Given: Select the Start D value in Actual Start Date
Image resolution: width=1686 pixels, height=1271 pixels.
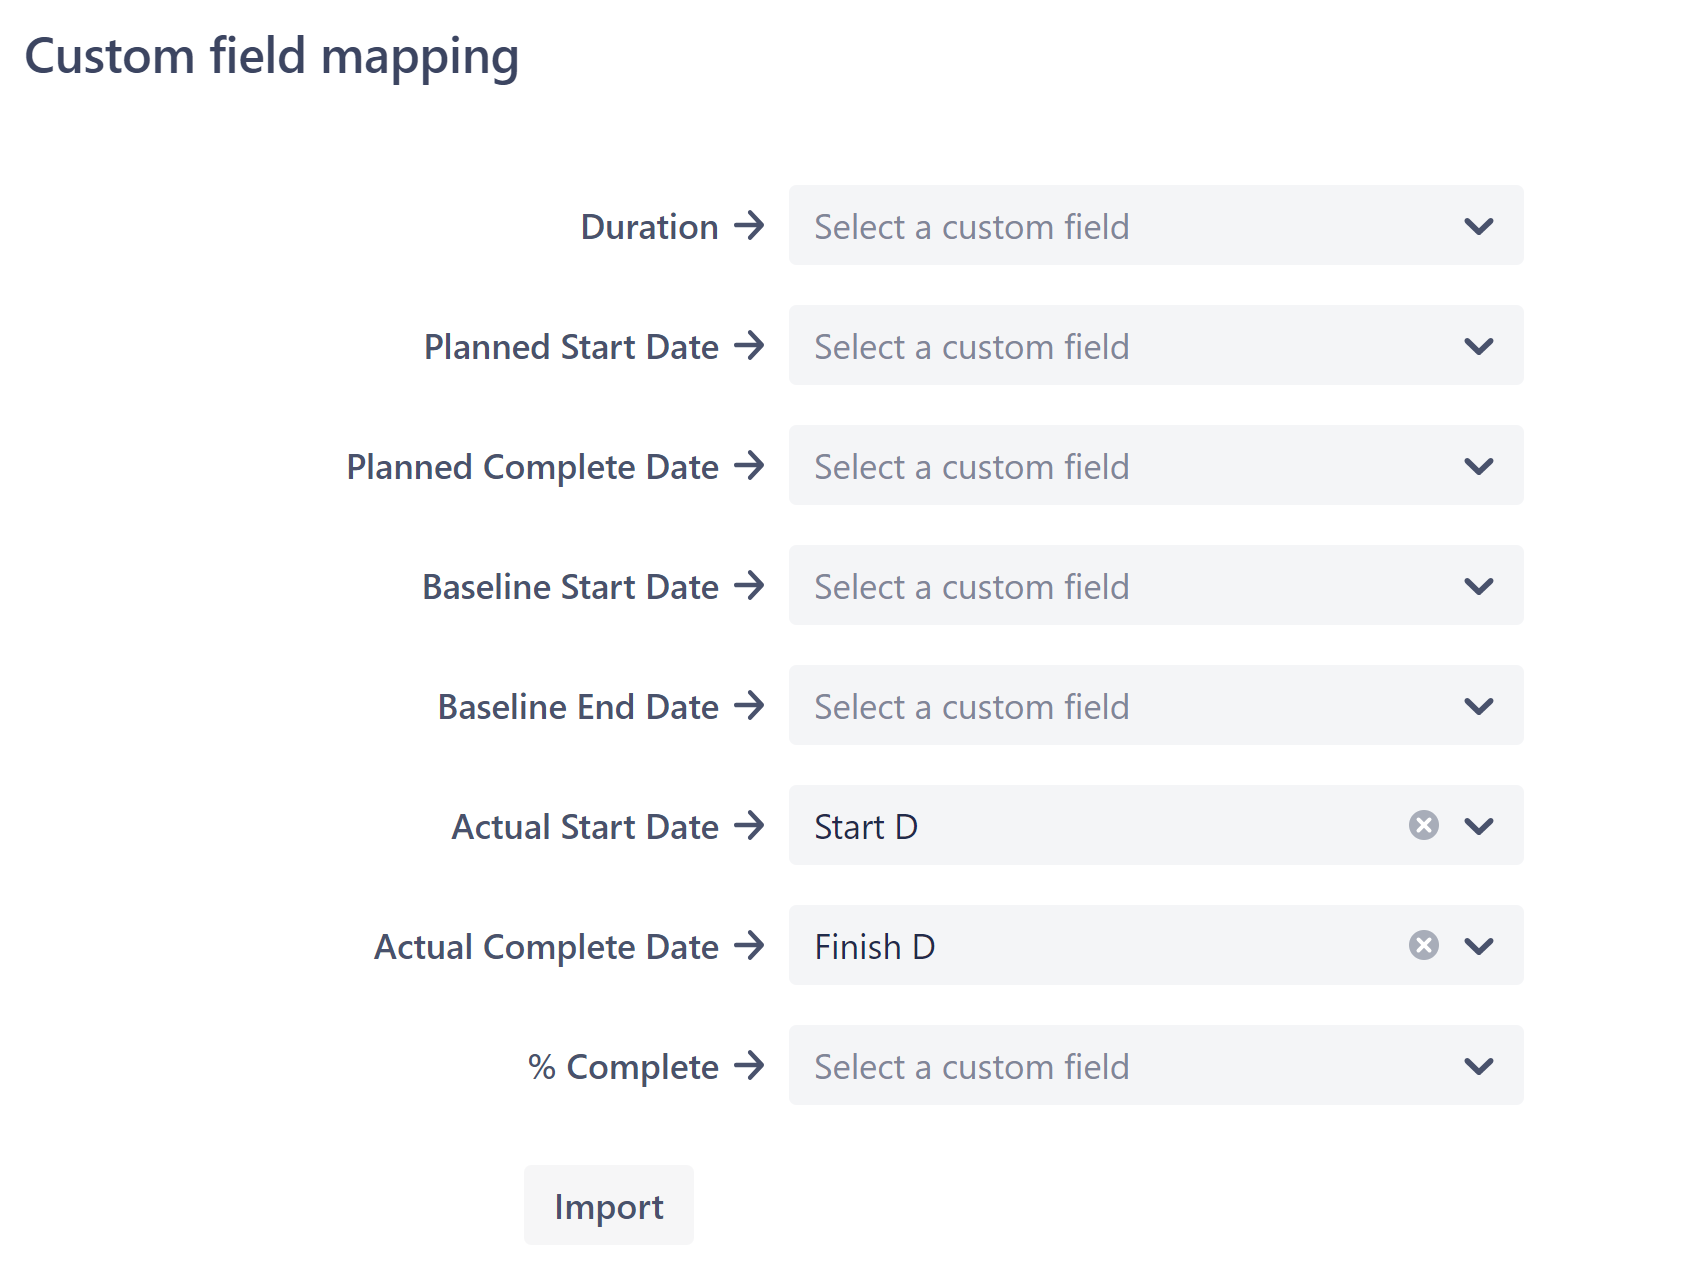Looking at the screenshot, I should pyautogui.click(x=866, y=825).
